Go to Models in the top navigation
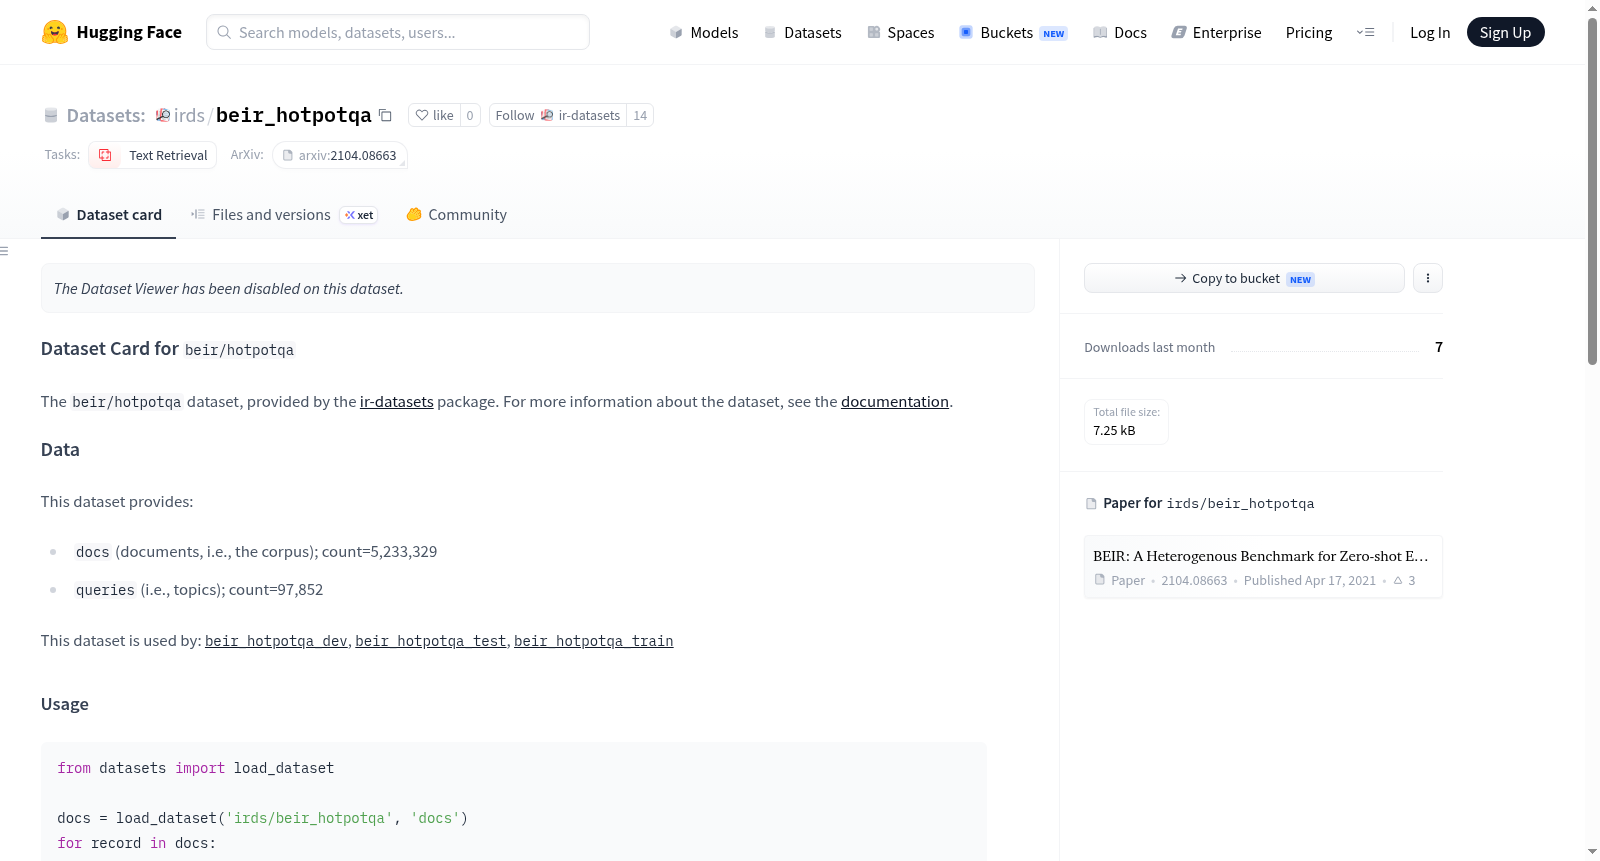Screen dimensions: 1600x861 click(x=704, y=32)
